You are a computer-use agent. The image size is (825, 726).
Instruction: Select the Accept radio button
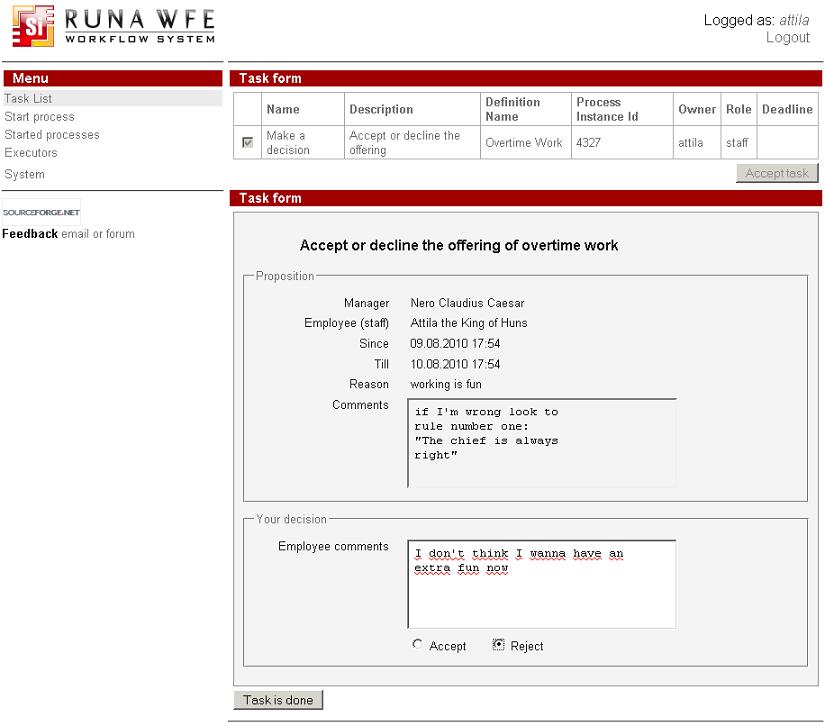coord(417,646)
